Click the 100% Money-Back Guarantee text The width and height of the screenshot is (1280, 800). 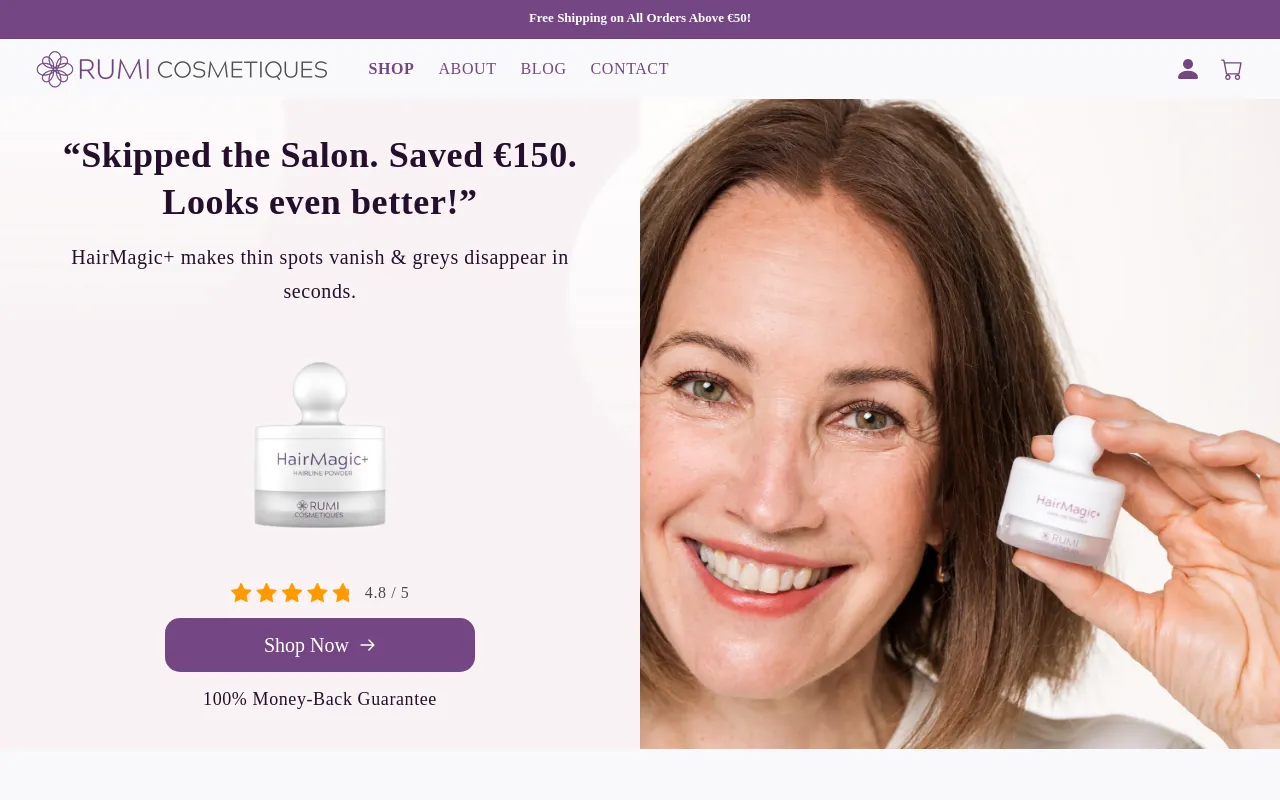tap(320, 699)
